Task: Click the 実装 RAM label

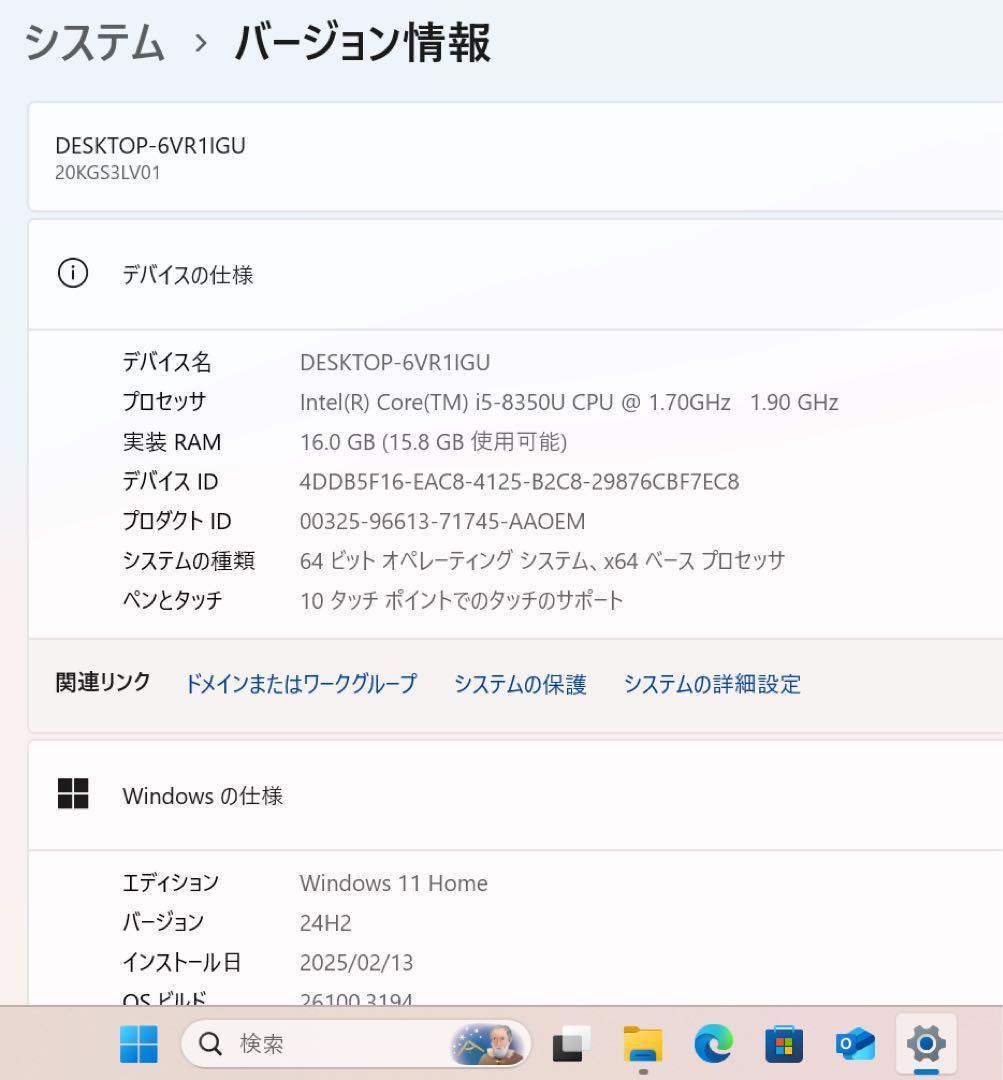Action: coord(172,442)
